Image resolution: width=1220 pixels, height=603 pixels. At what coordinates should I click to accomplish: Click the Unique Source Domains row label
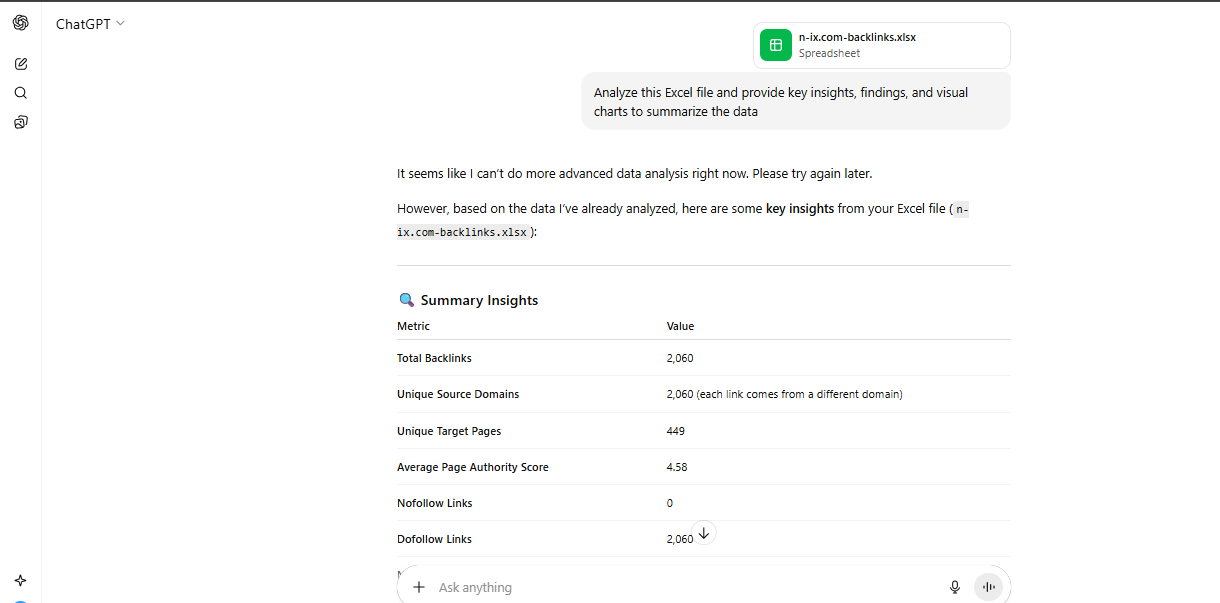(x=458, y=394)
